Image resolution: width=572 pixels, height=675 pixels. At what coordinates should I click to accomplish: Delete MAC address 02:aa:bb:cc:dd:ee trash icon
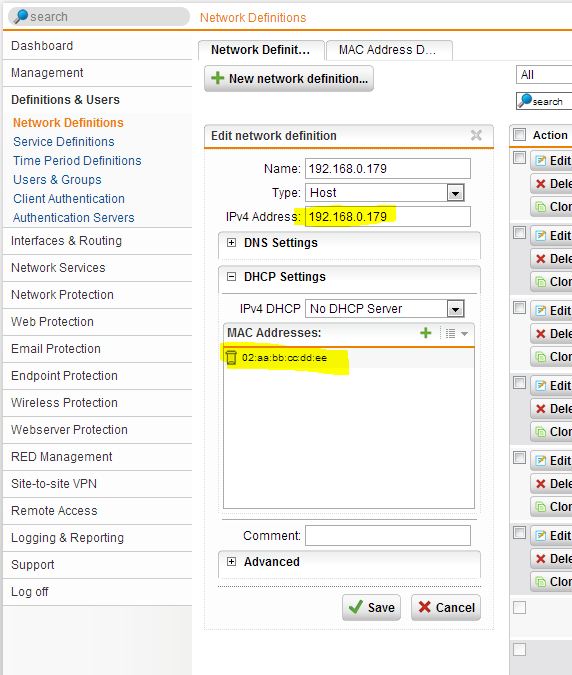[x=231, y=357]
